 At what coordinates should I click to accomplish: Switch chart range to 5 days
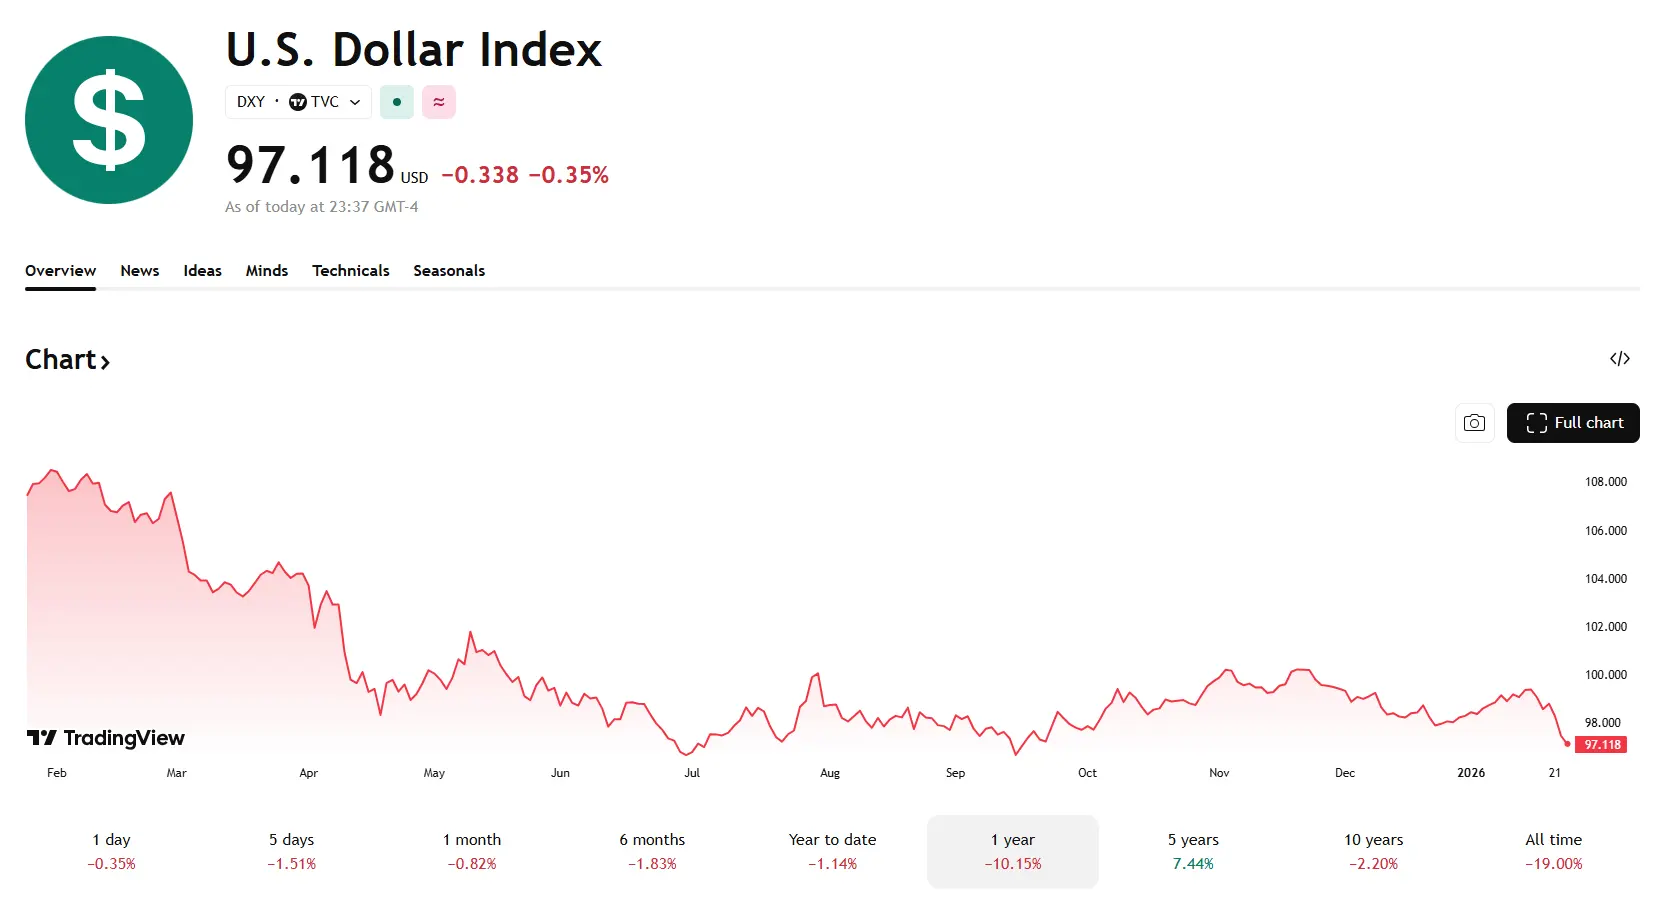pos(291,851)
